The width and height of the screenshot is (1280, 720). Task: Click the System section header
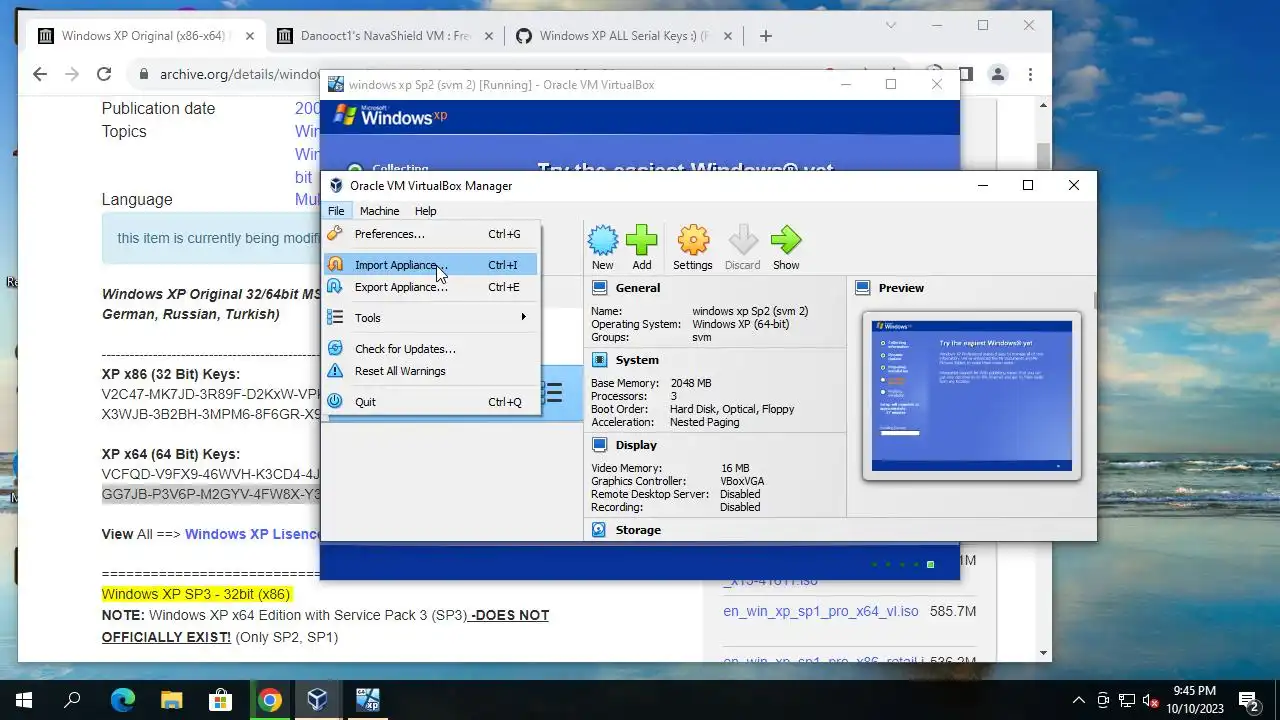637,360
